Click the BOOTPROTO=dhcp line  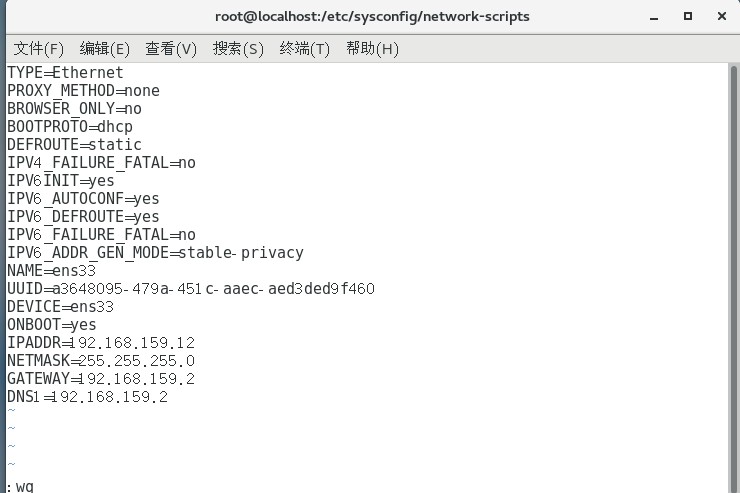[70, 127]
